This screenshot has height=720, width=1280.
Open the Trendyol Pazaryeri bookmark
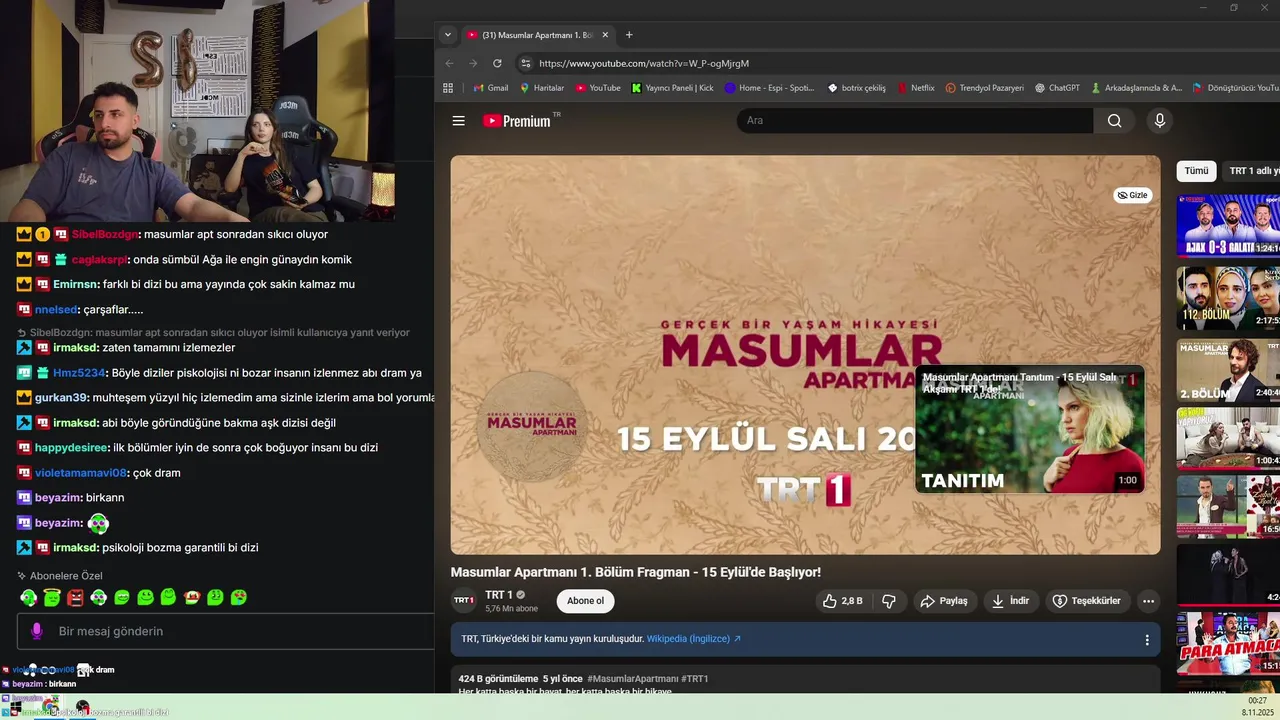[x=985, y=88]
